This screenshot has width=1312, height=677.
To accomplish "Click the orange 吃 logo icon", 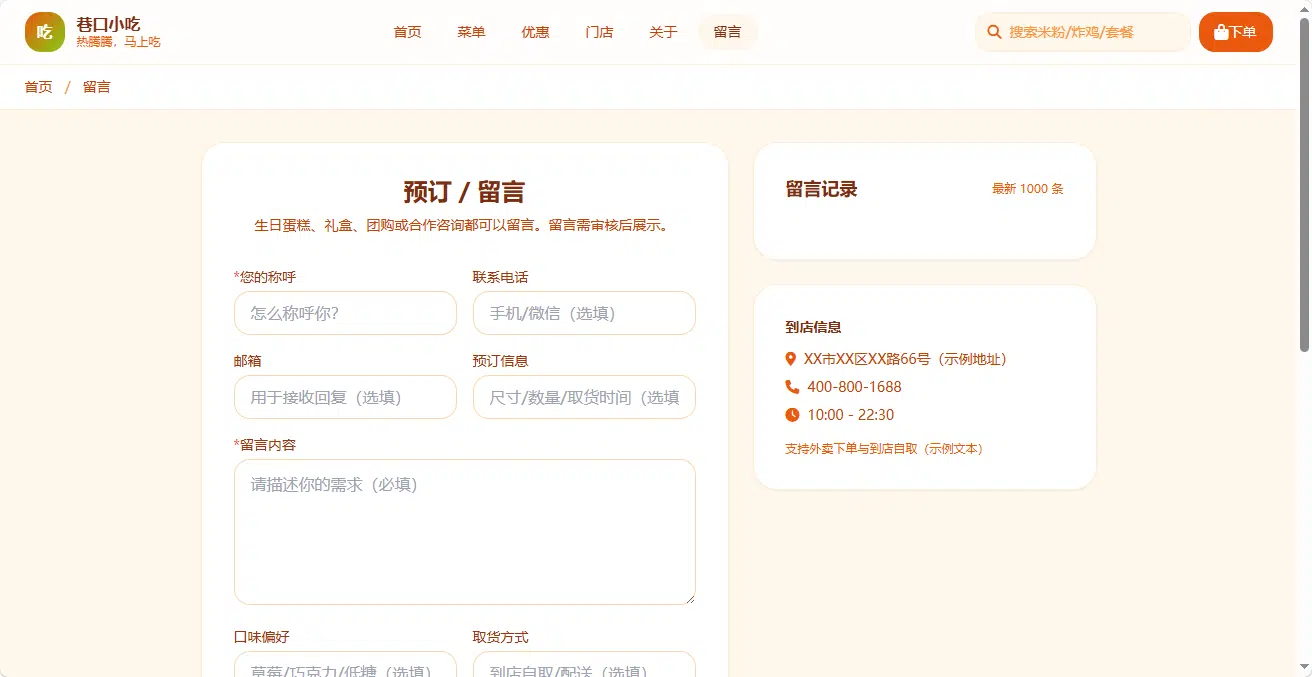I will coord(45,32).
